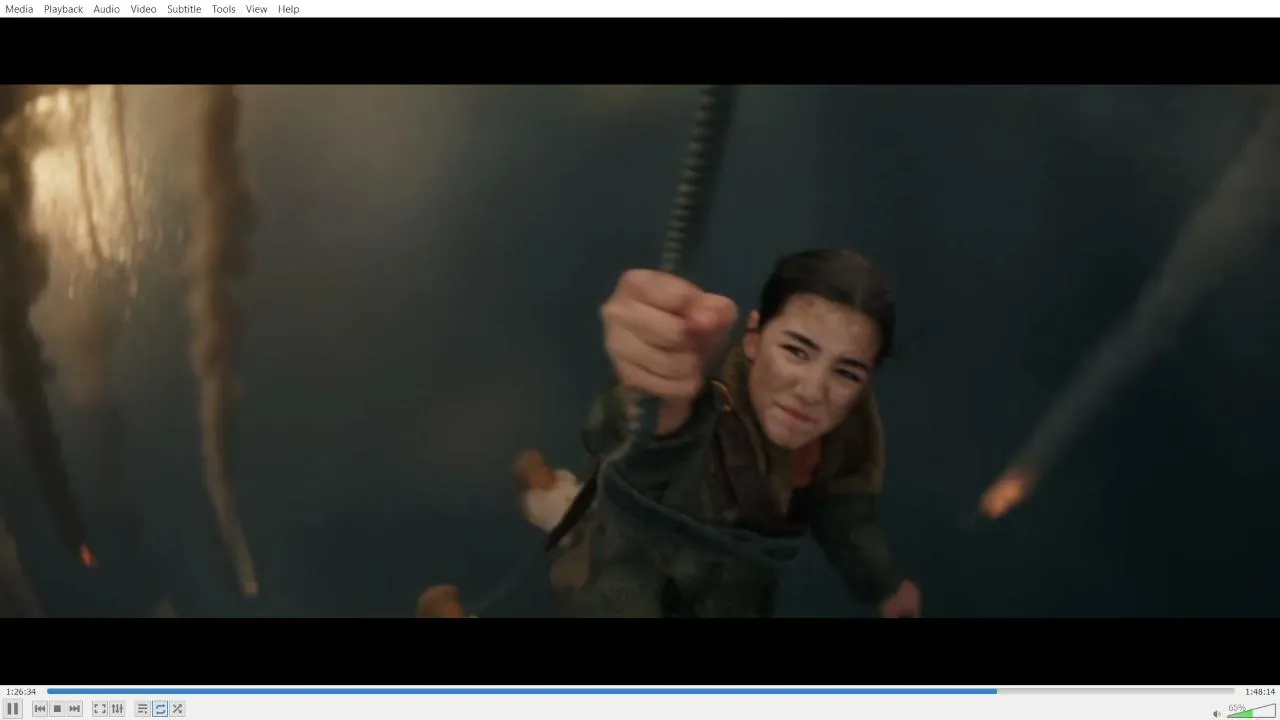This screenshot has height=720, width=1280.
Task: Toggle the loop repeat mode
Action: click(x=160, y=709)
